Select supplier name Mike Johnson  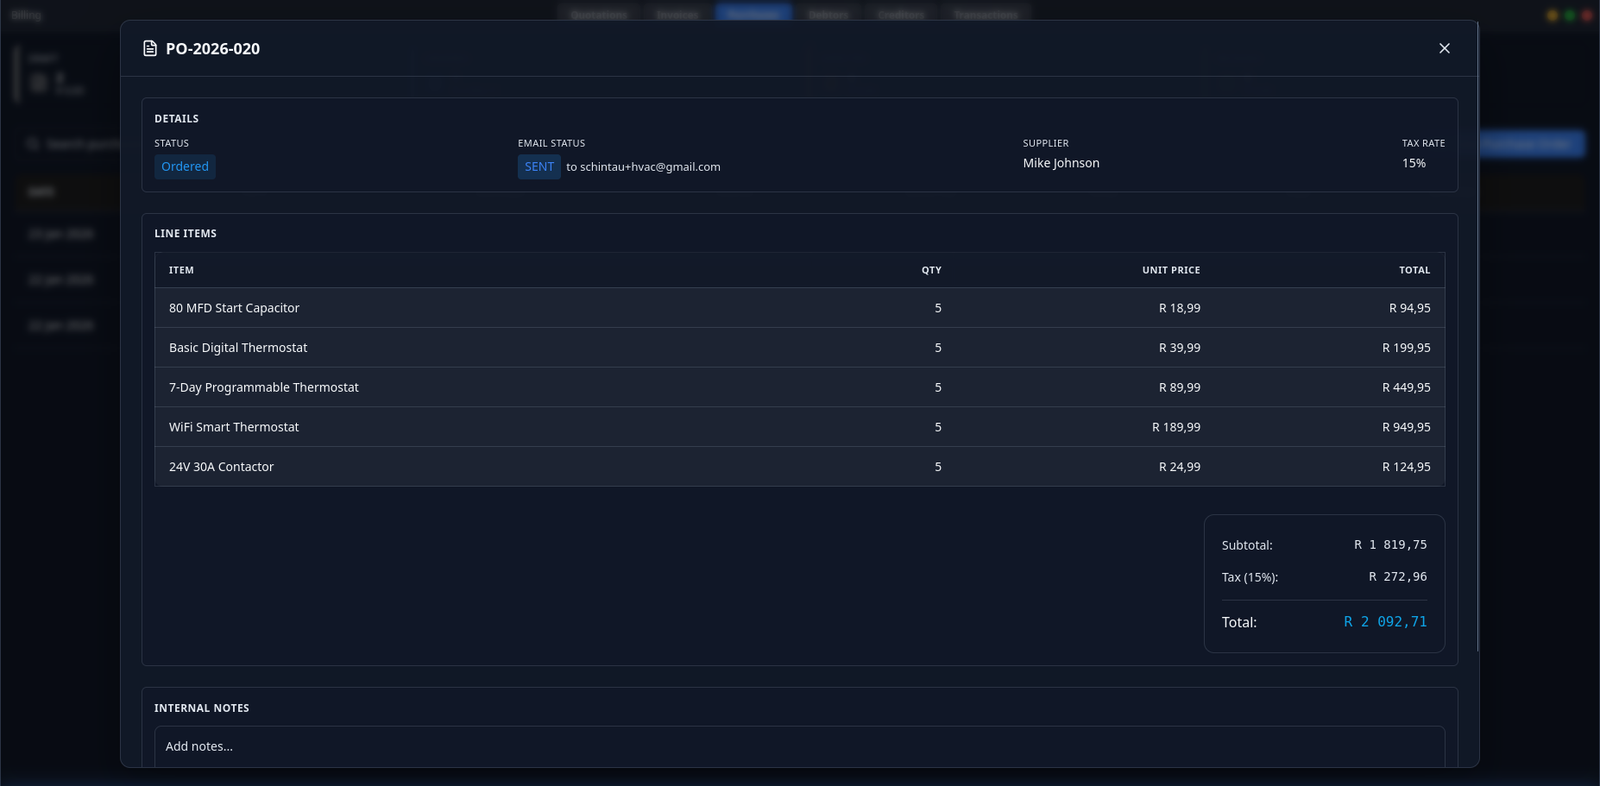(1060, 163)
